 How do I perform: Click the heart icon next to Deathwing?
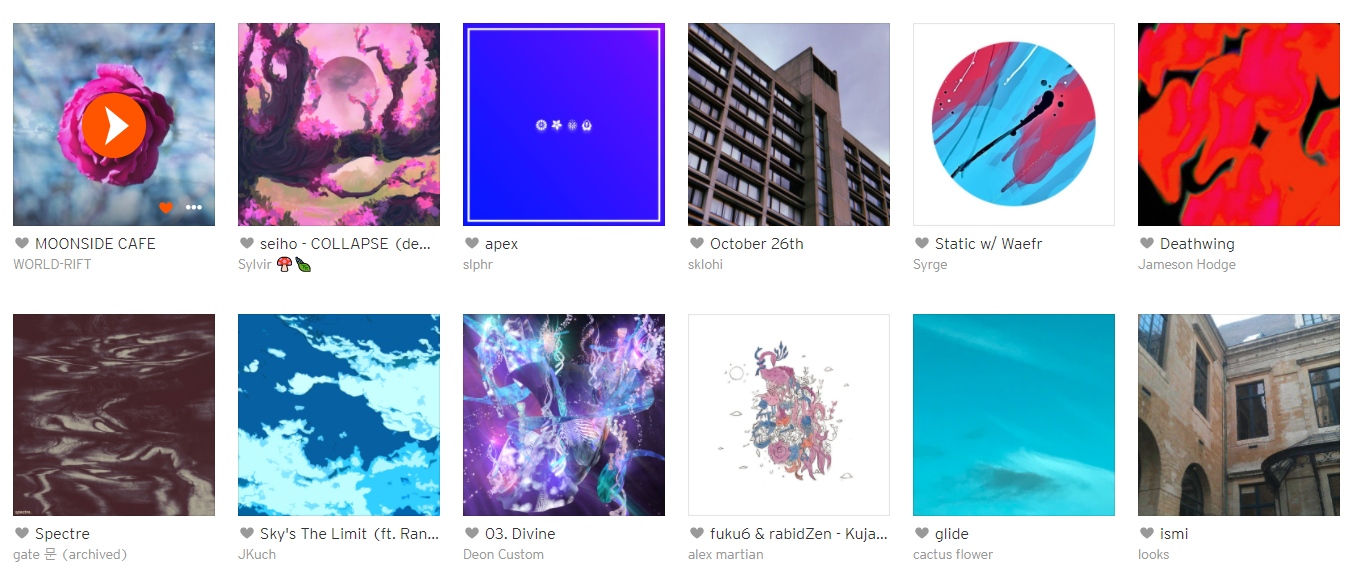pos(1147,243)
